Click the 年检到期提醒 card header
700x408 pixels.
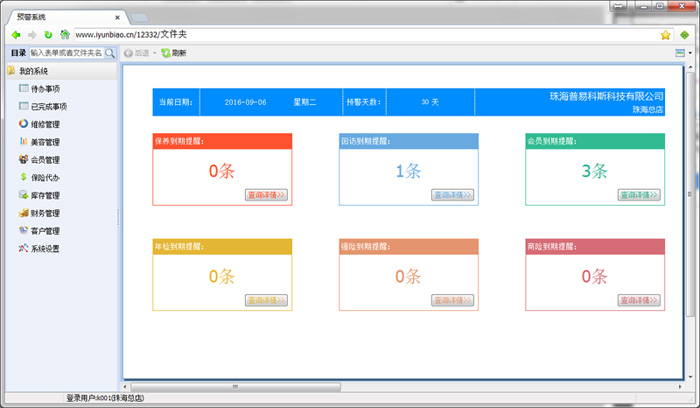(222, 246)
